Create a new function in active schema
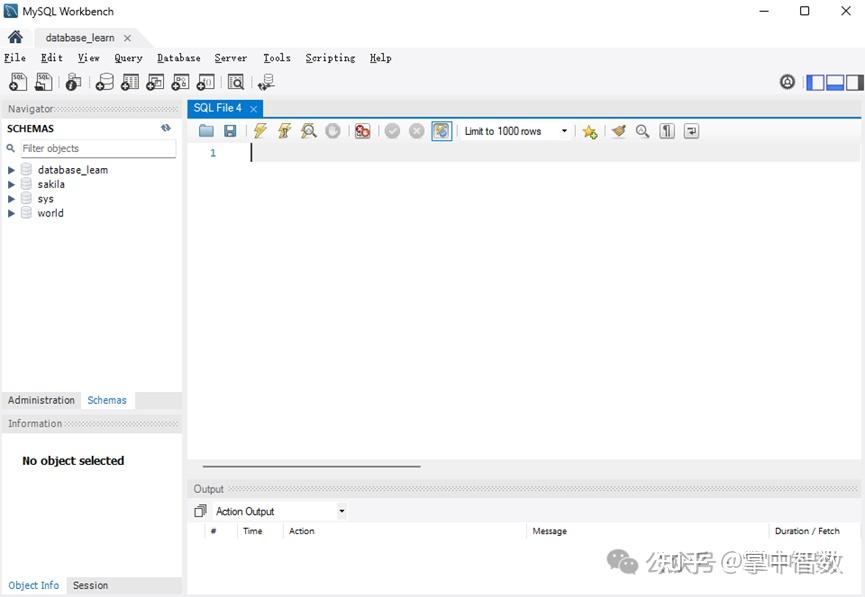 point(206,82)
